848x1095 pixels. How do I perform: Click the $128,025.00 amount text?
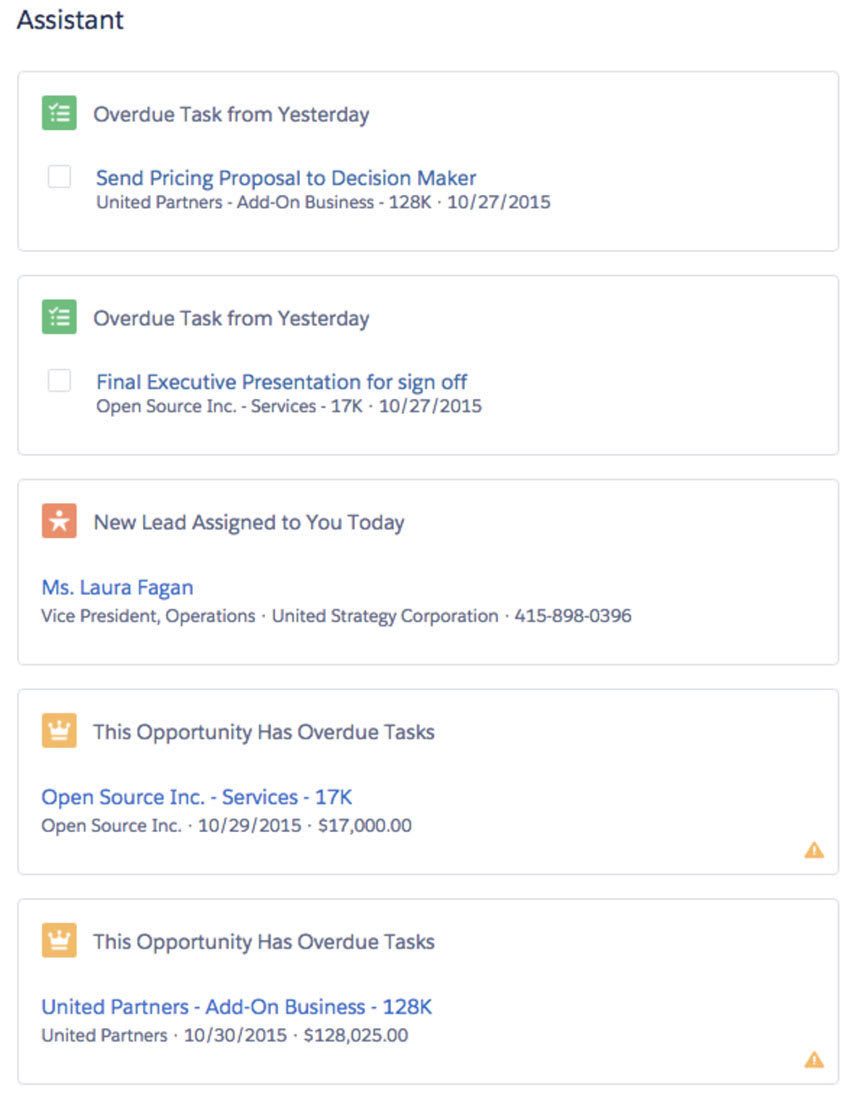click(x=361, y=1035)
